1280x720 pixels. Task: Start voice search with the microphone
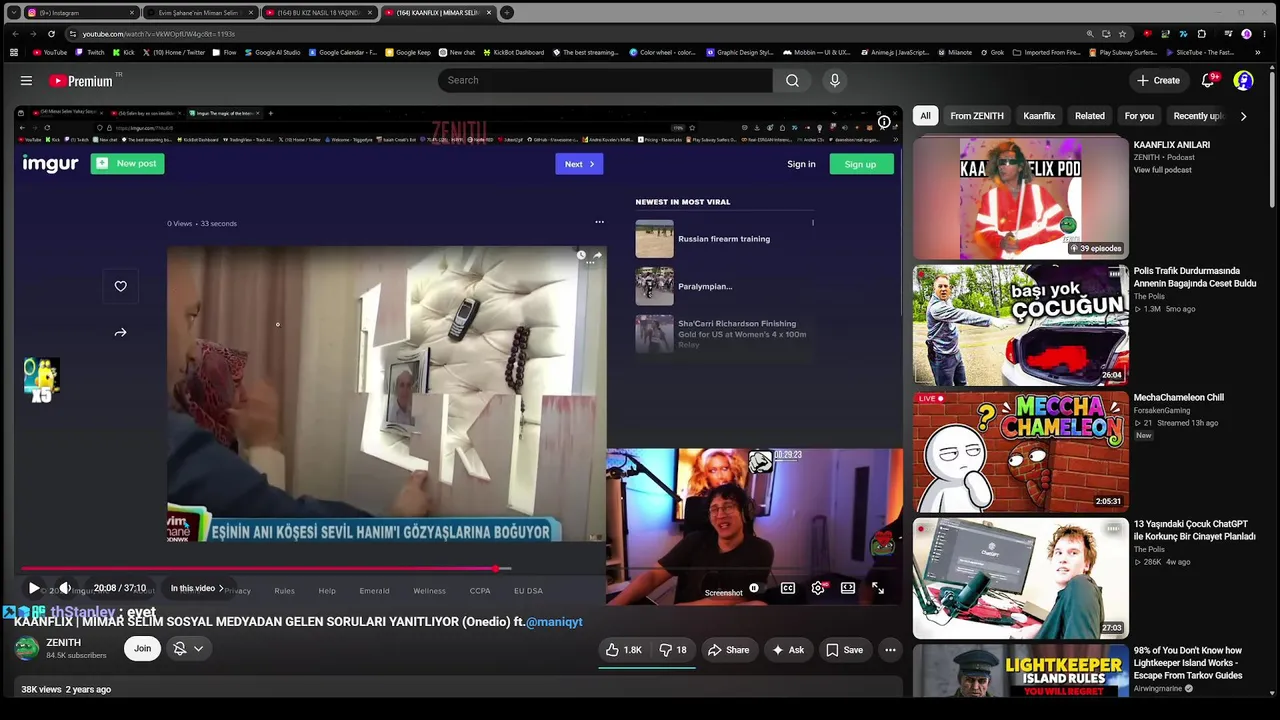click(835, 80)
